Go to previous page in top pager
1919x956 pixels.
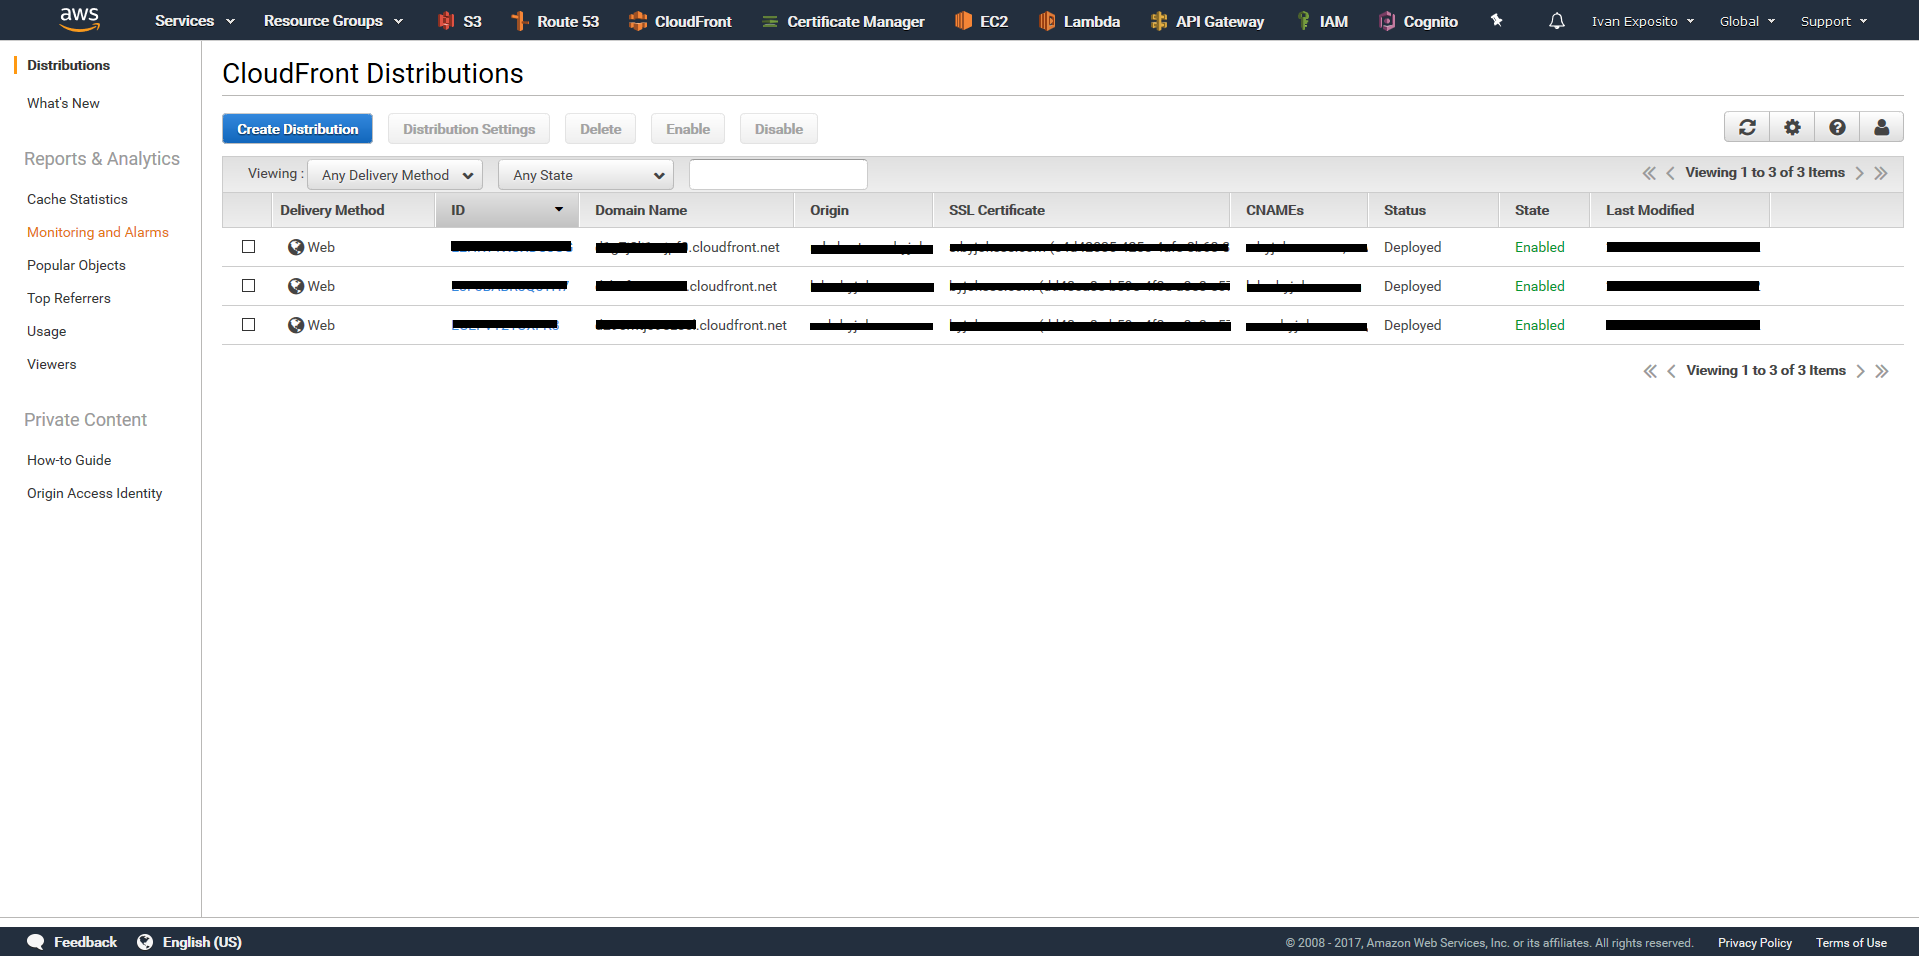click(x=1670, y=173)
